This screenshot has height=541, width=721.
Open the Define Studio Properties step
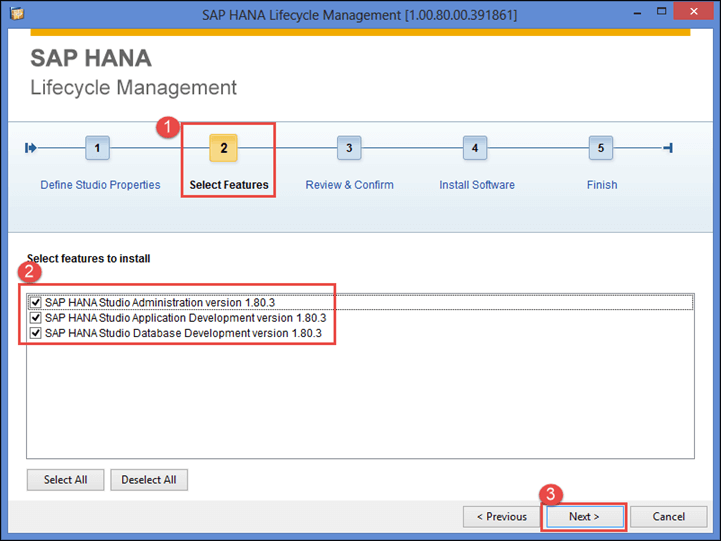tap(100, 185)
